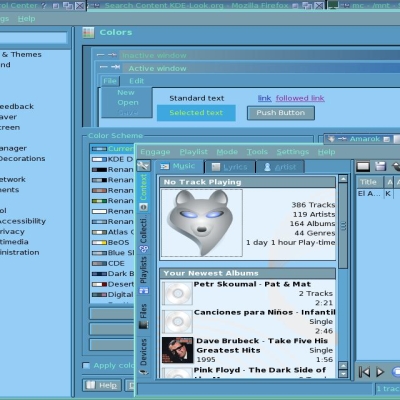Open the Tools menu in Amarok

click(257, 152)
